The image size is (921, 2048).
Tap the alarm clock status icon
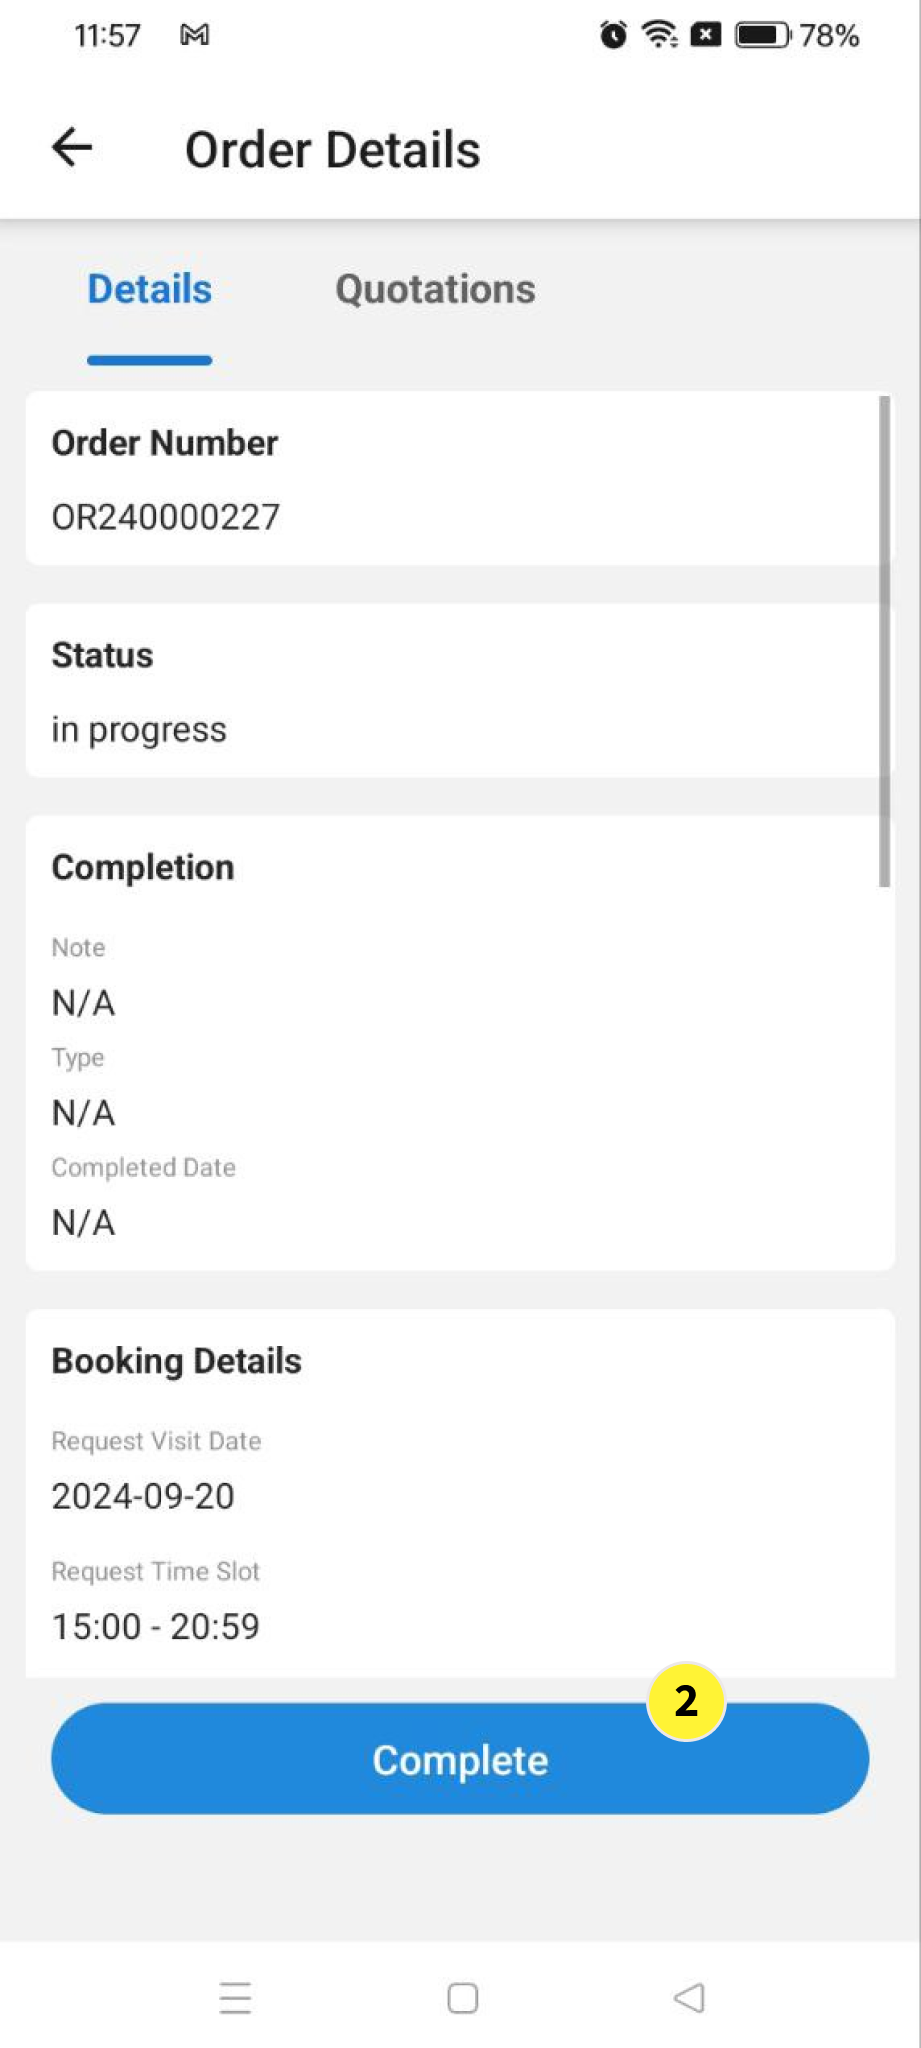tap(613, 35)
